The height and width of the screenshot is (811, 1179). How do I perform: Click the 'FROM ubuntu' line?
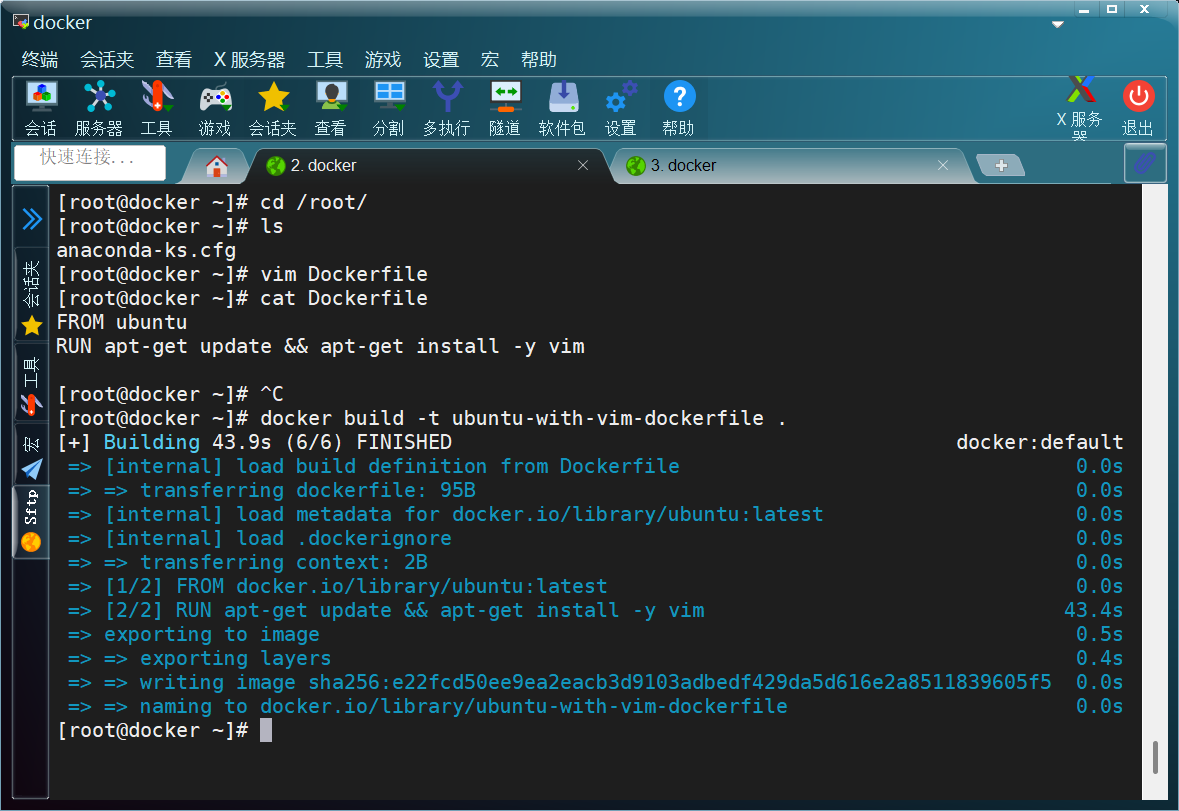(x=122, y=322)
